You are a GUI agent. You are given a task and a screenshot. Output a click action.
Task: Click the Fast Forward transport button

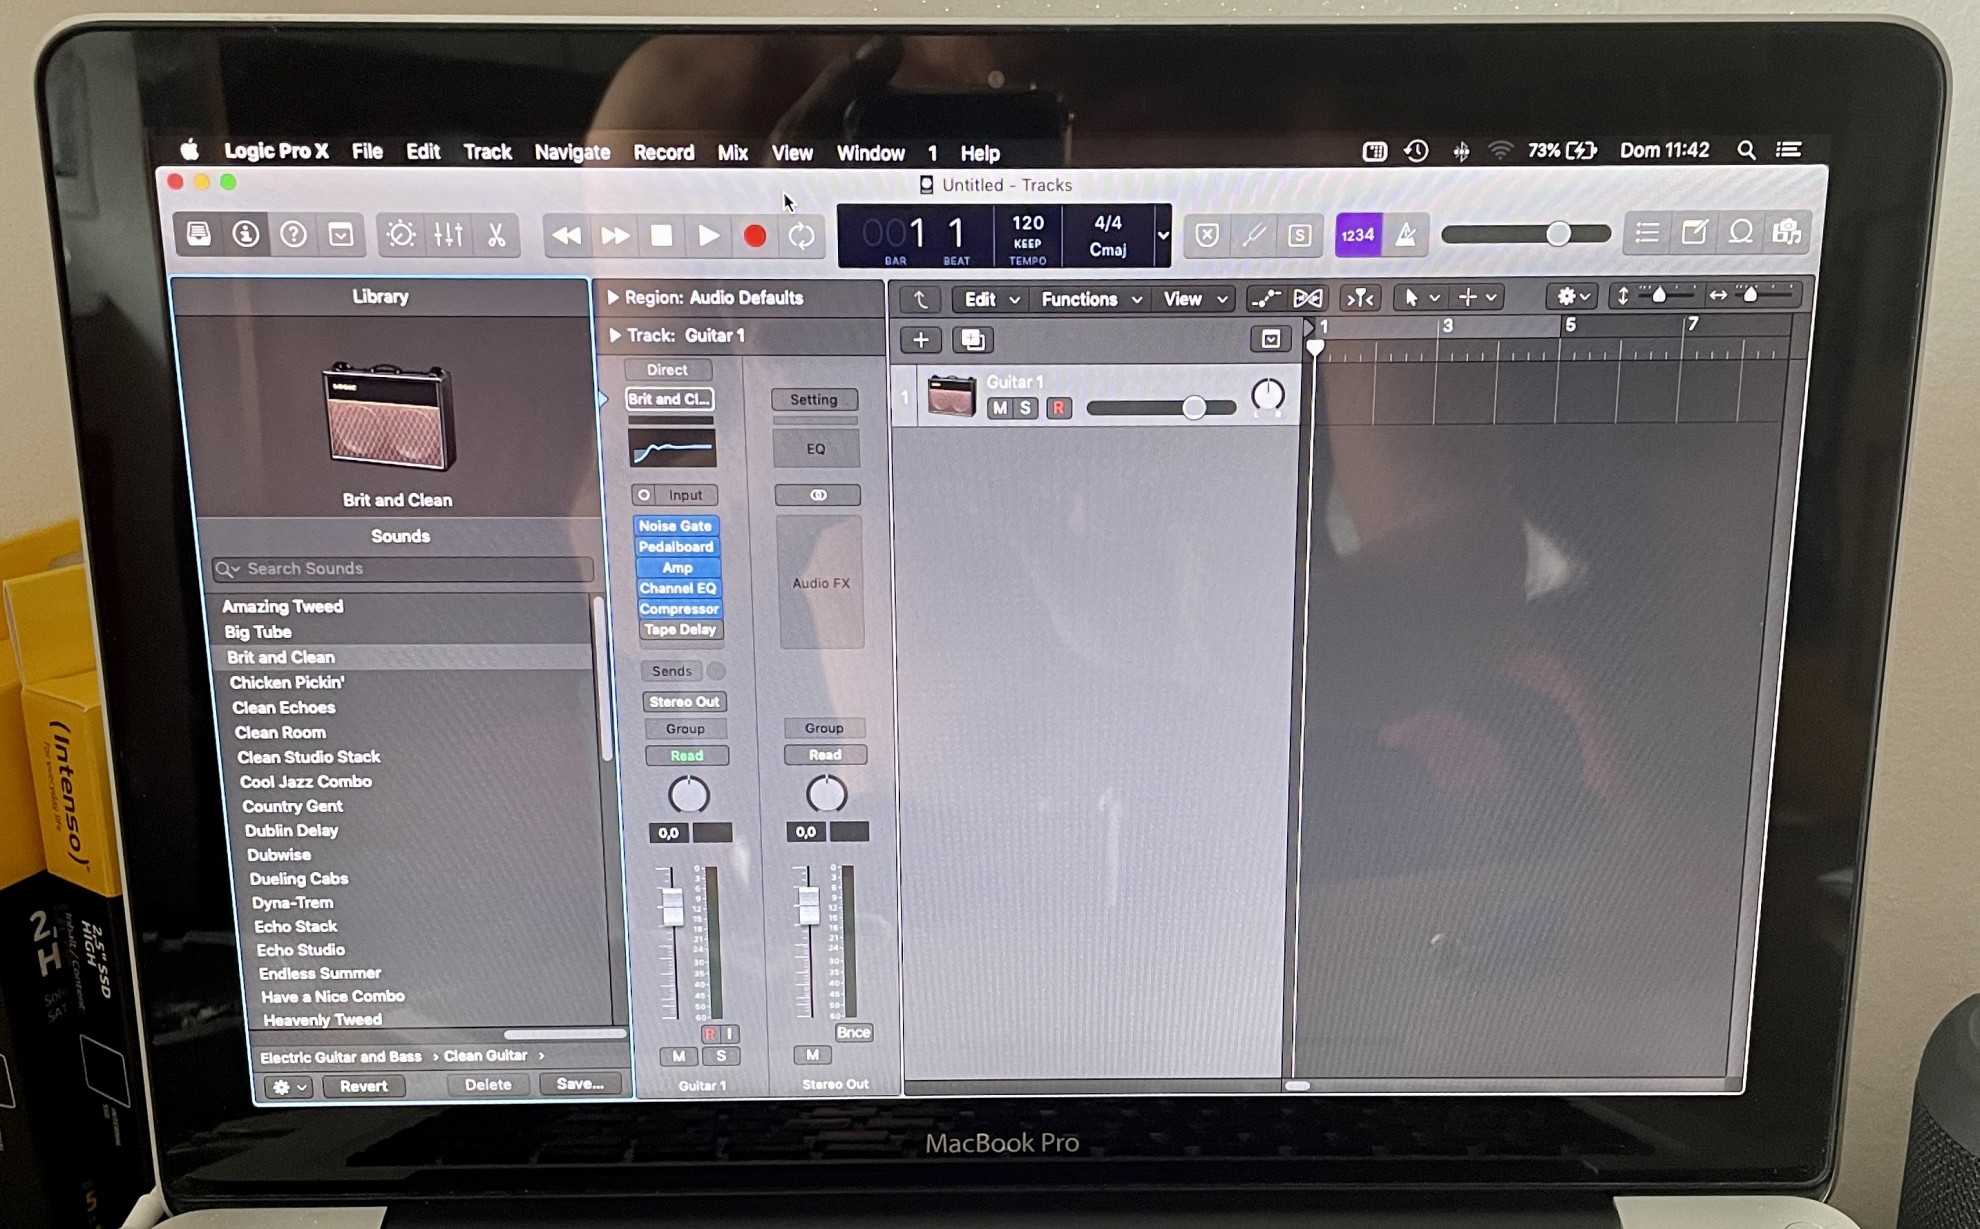(614, 236)
